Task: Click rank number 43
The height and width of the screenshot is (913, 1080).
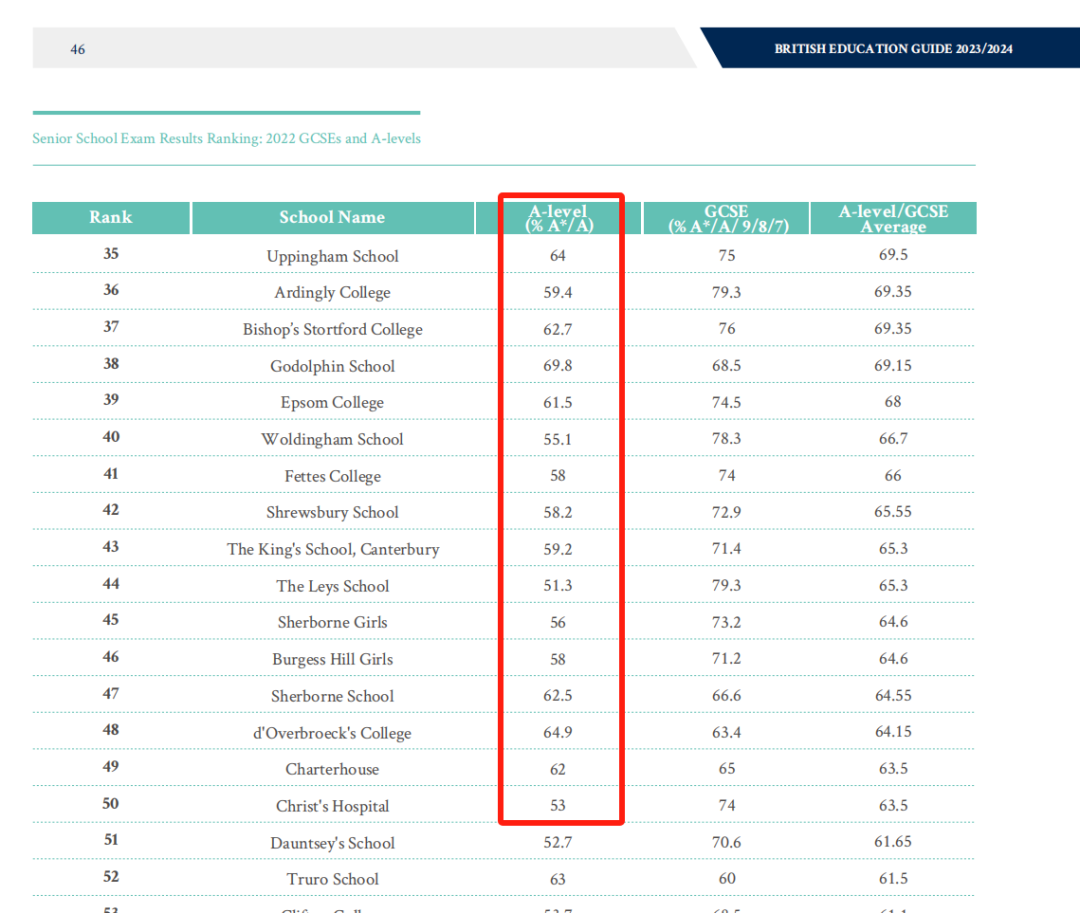Action: click(111, 547)
